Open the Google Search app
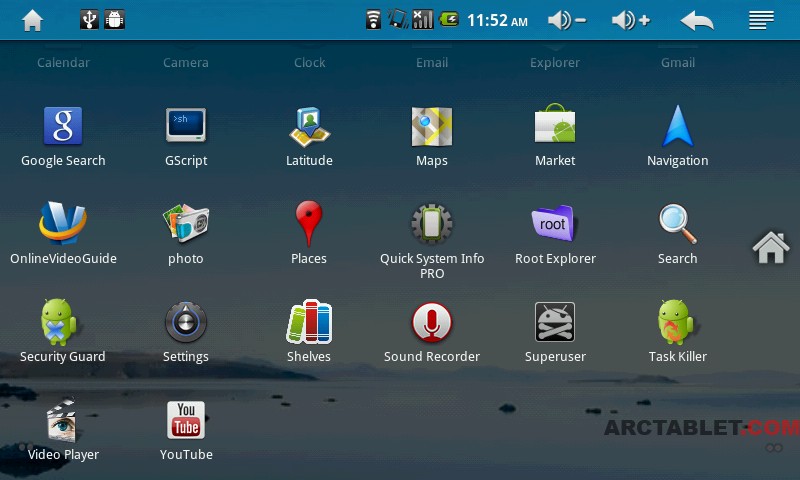 [x=63, y=126]
